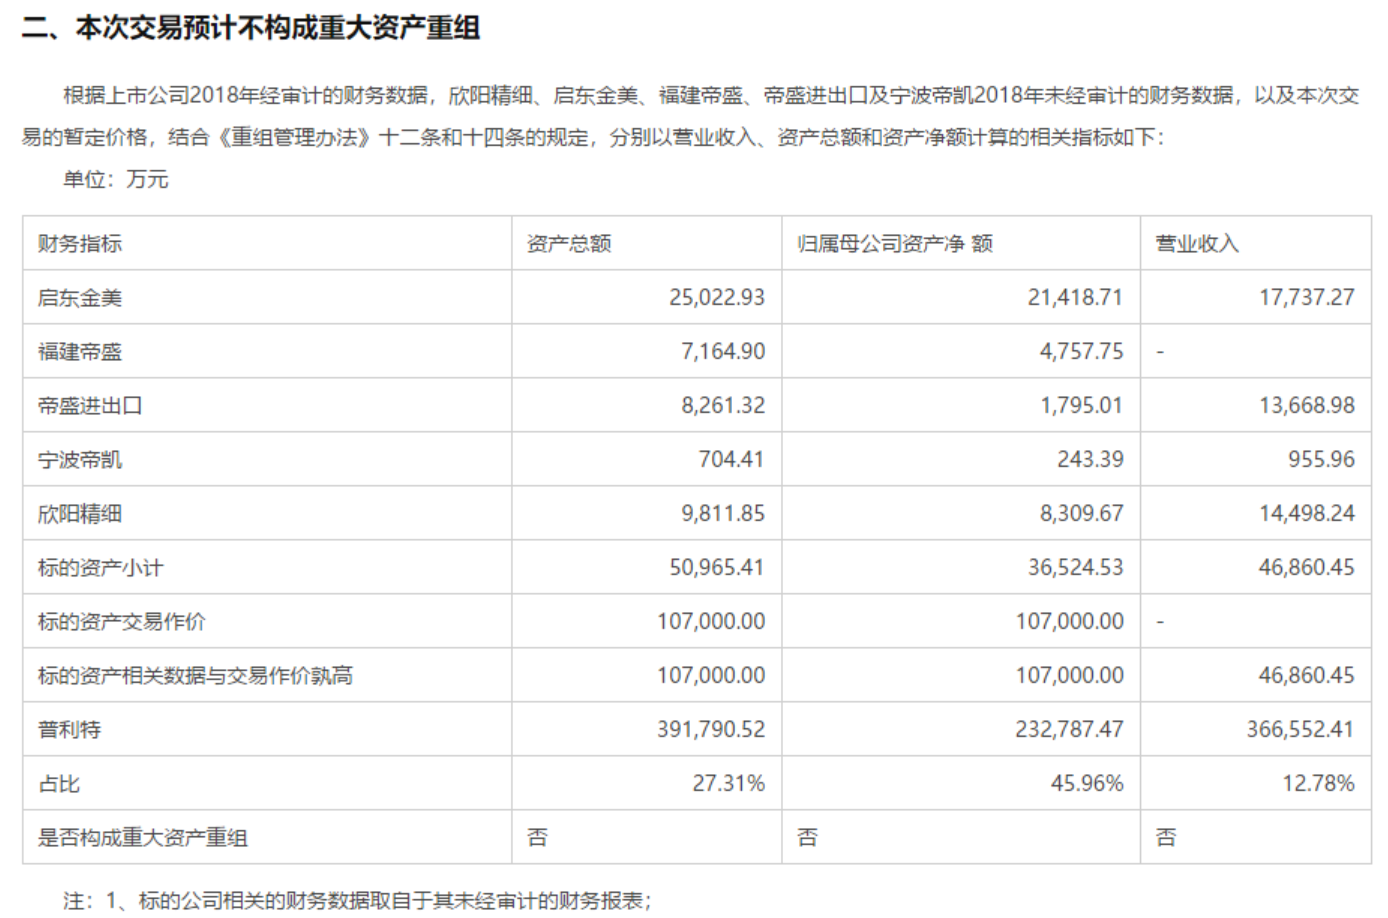1388x918 pixels.
Task: Click the value 232,787.47
Action: [1069, 729]
